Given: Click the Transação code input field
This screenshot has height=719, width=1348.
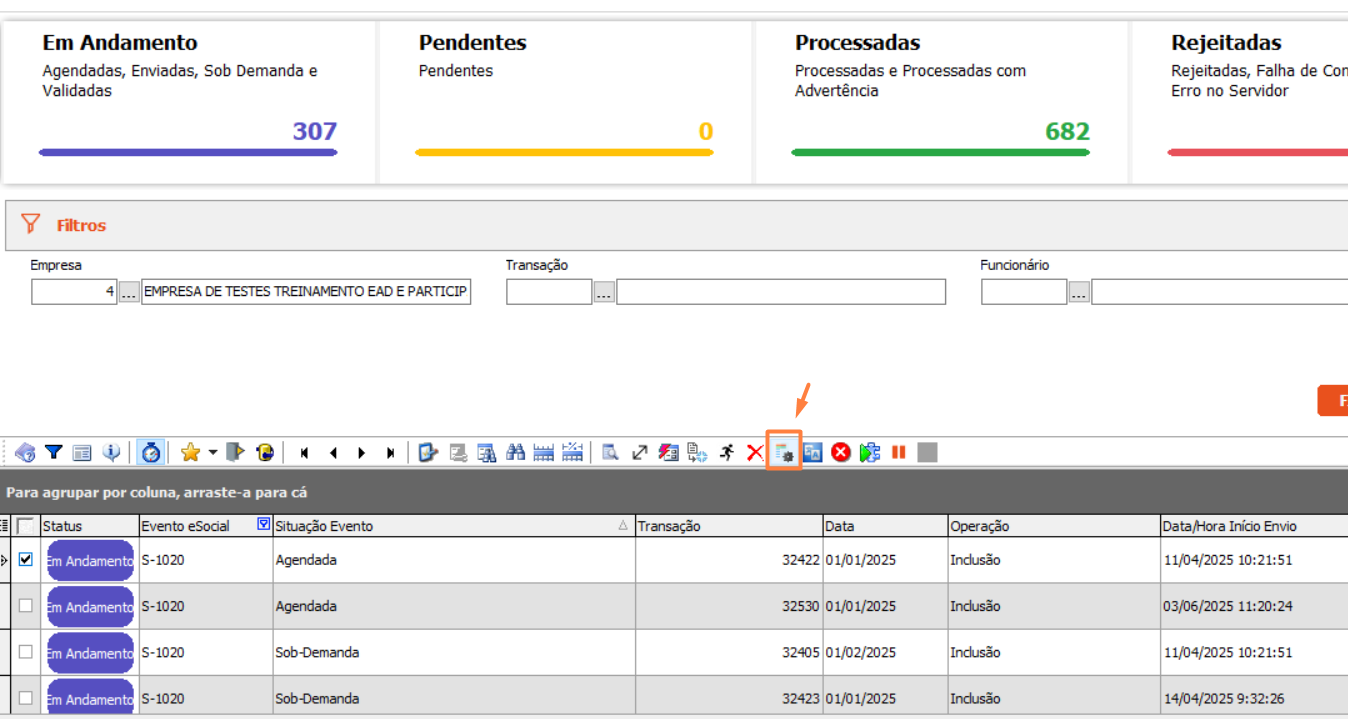Looking at the screenshot, I should (549, 292).
